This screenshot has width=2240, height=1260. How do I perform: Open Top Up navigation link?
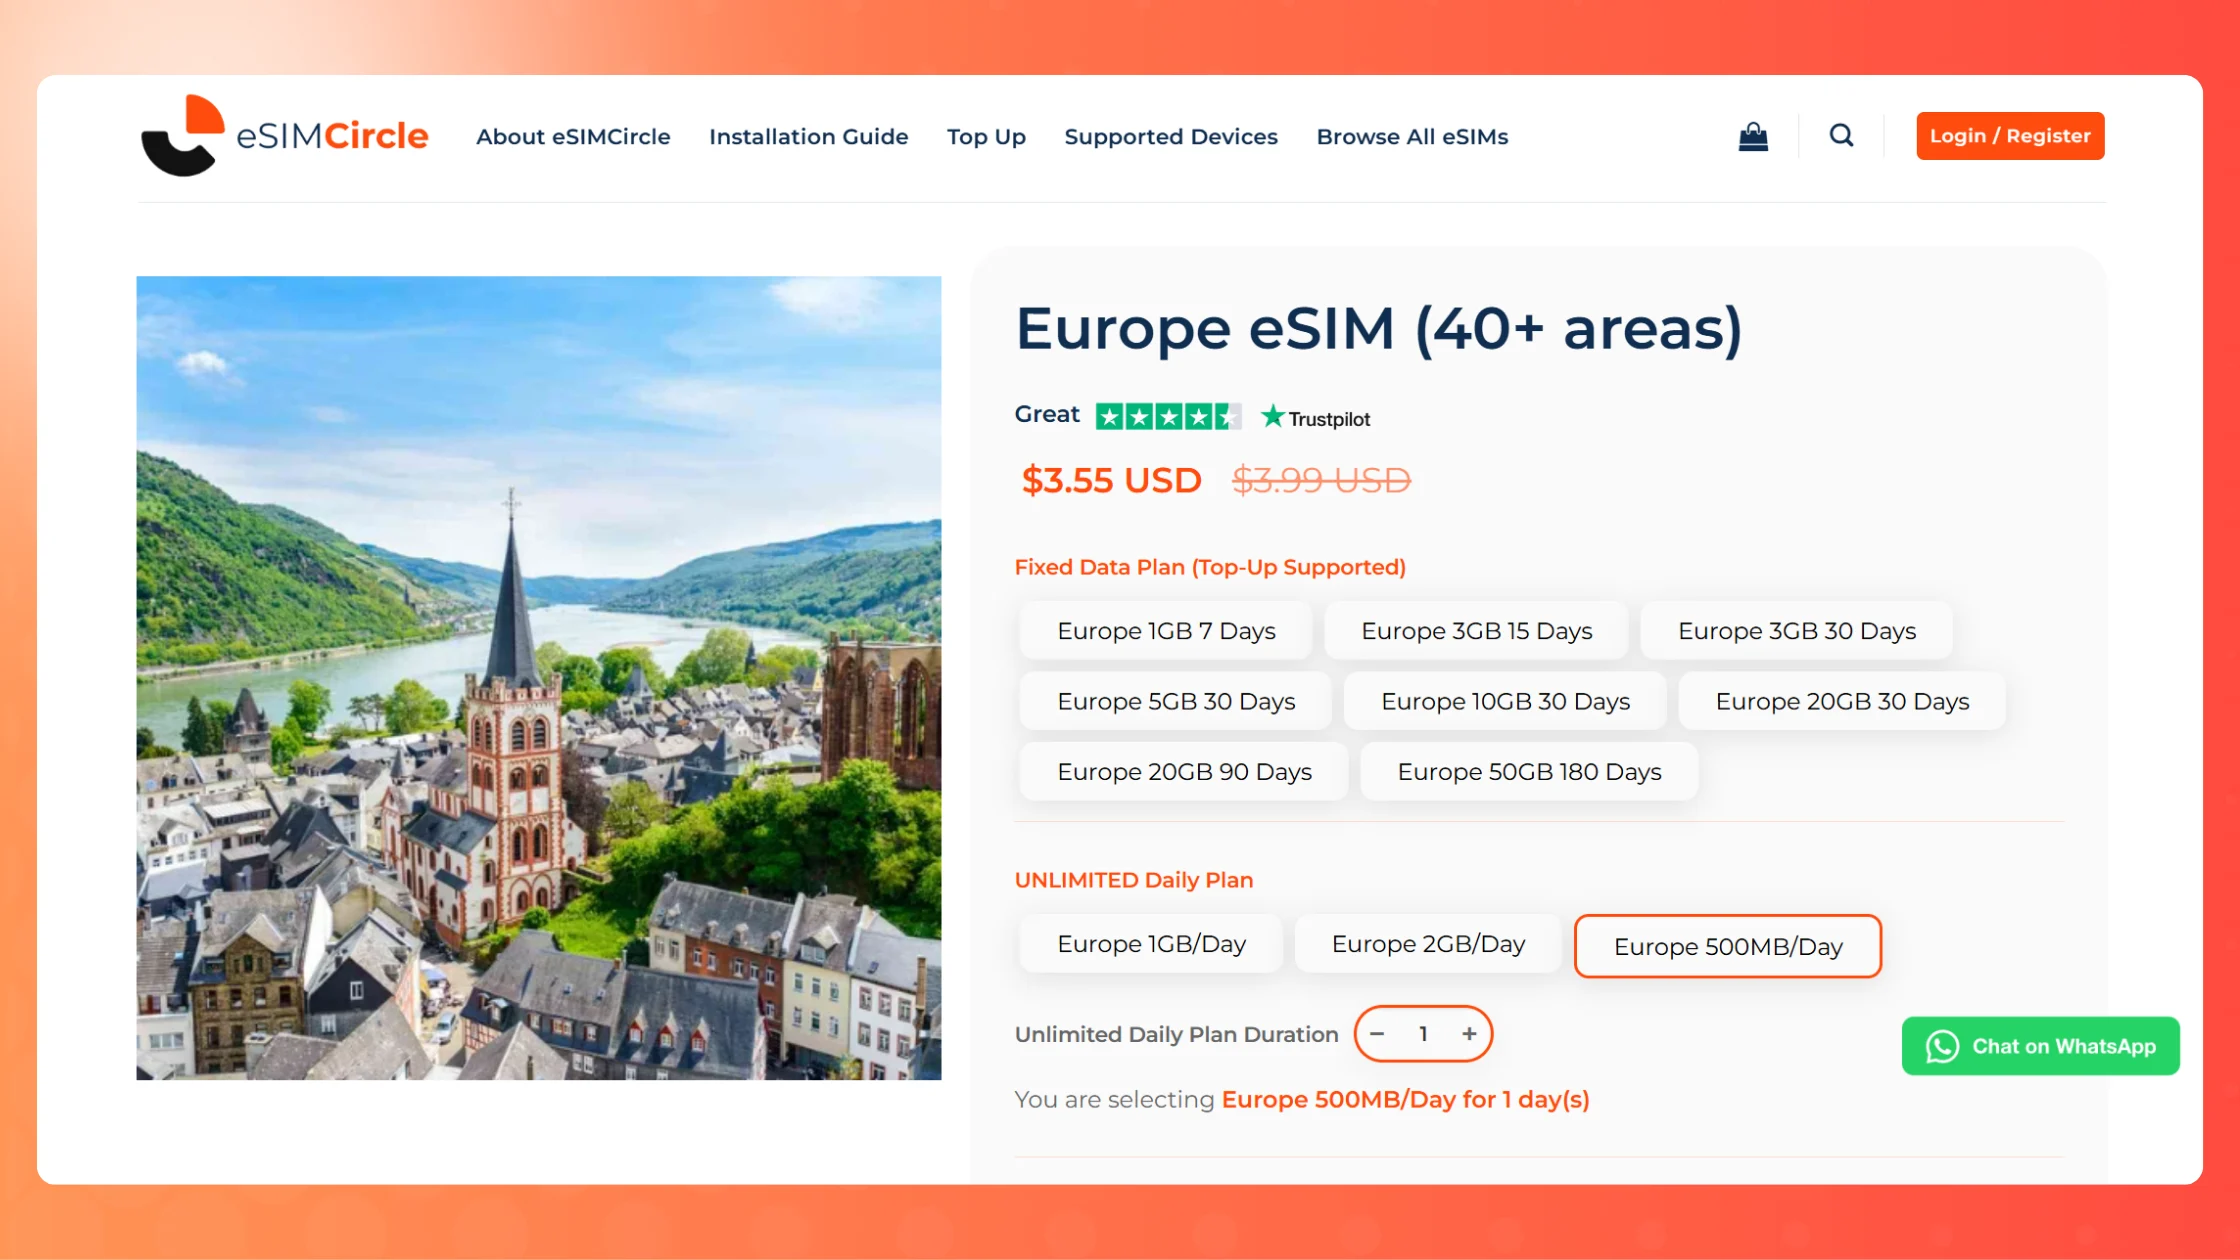(x=986, y=137)
